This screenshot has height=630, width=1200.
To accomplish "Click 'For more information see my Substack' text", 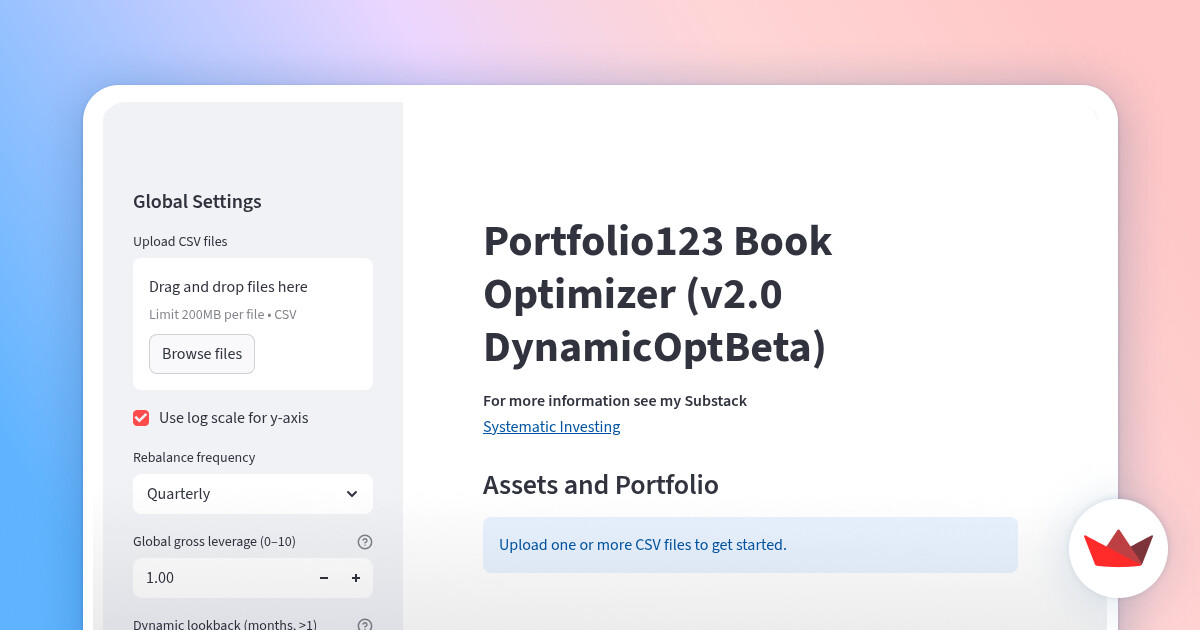I will (614, 401).
